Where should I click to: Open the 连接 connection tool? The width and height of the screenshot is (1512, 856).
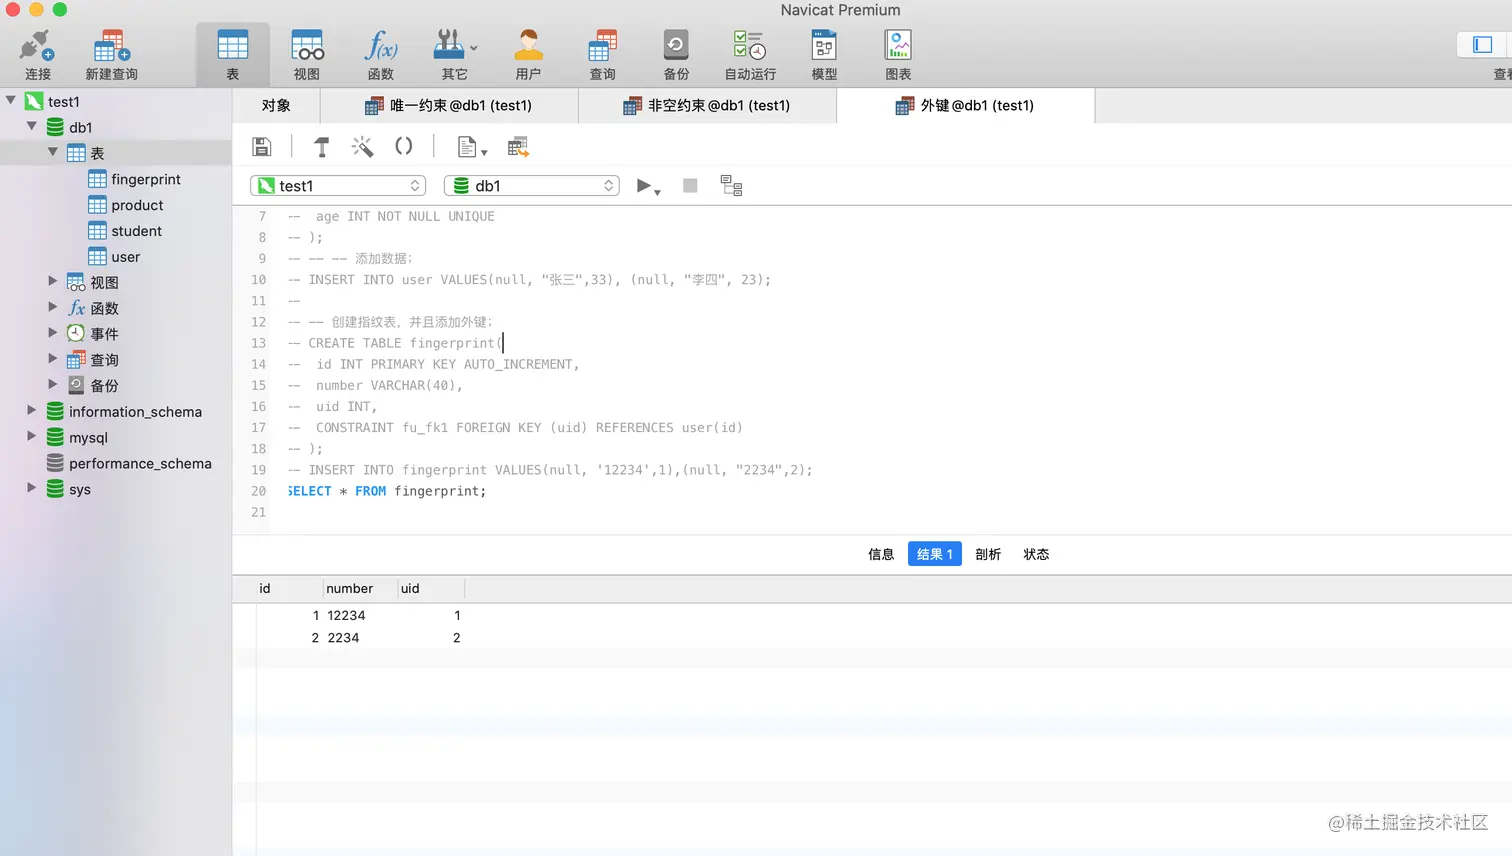(37, 55)
